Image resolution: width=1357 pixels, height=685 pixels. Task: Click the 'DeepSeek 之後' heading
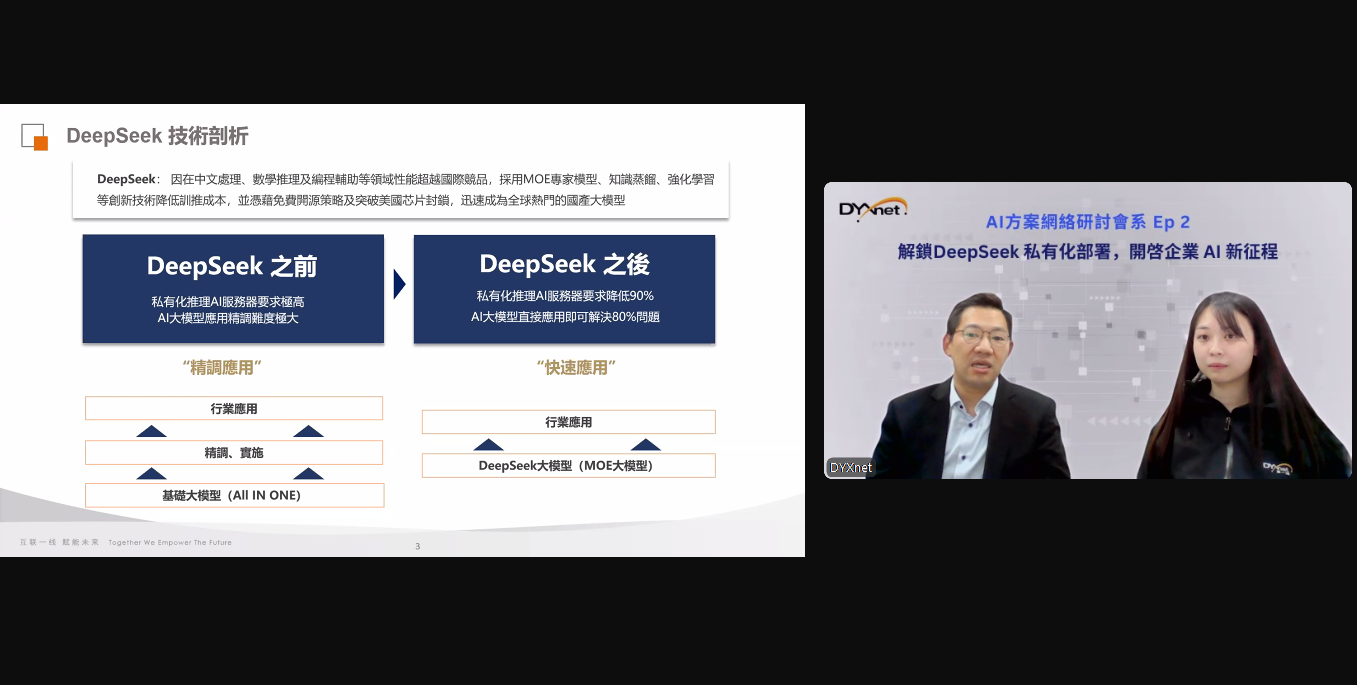click(564, 264)
